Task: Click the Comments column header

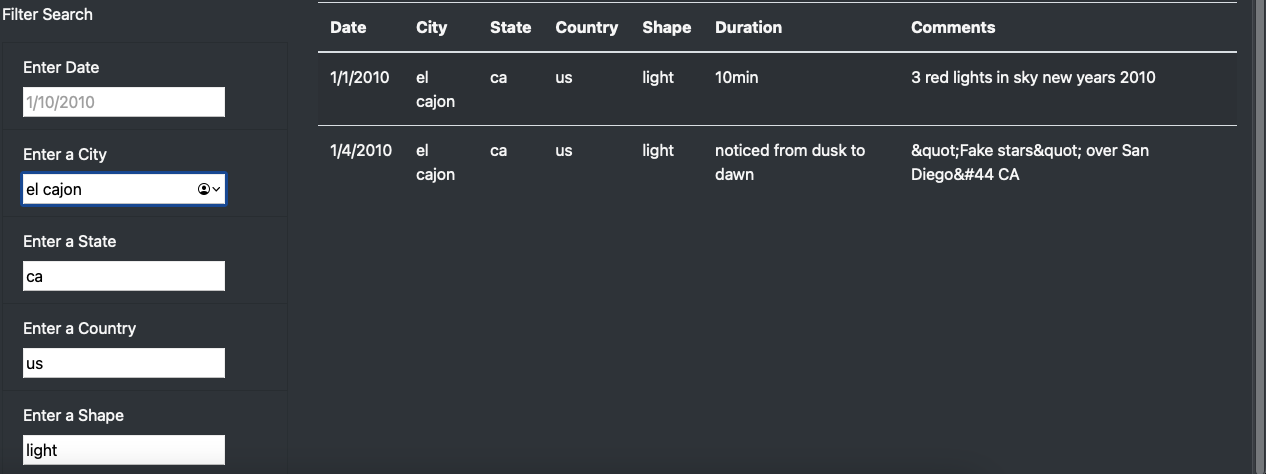Action: pyautogui.click(x=952, y=27)
